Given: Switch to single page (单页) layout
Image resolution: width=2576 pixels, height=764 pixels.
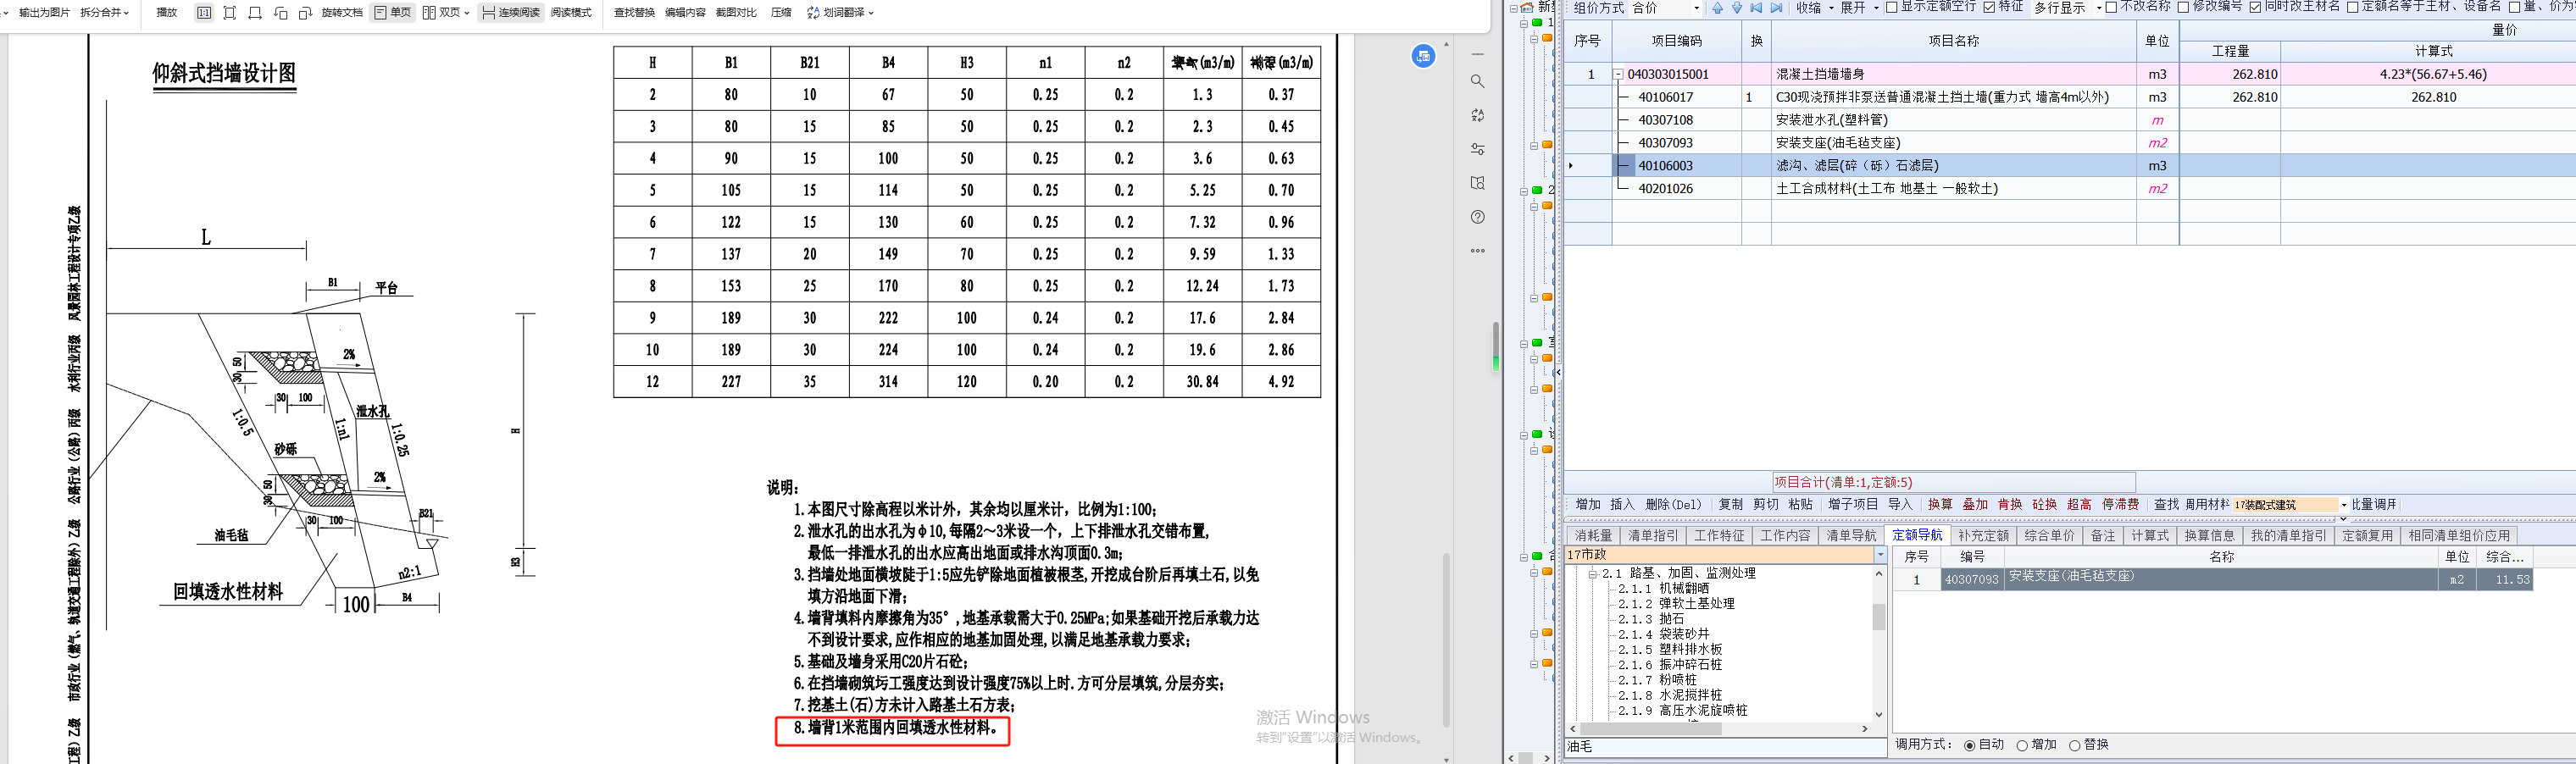Looking at the screenshot, I should pyautogui.click(x=393, y=13).
